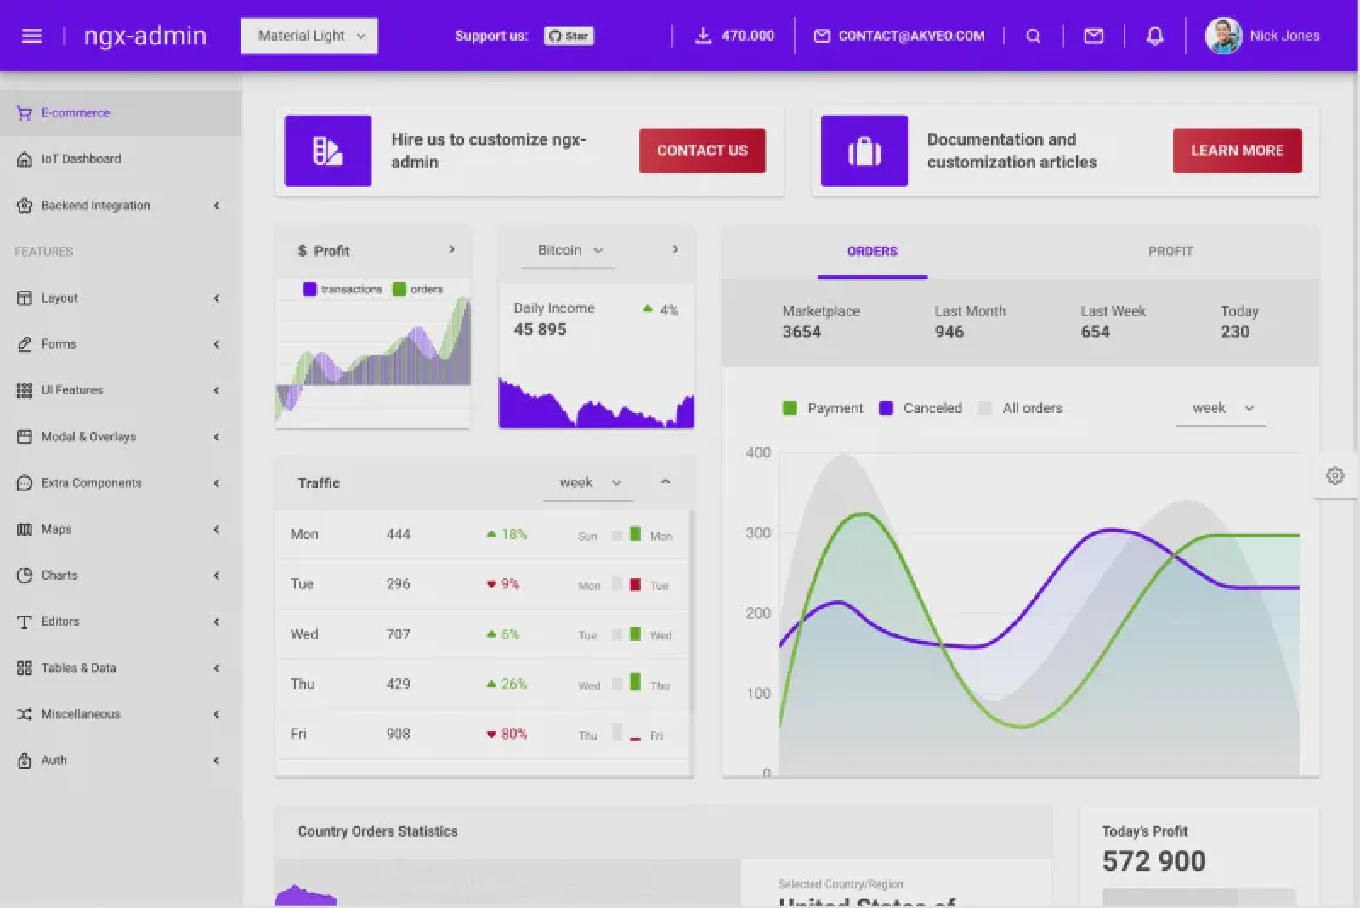Screen dimensions: 1360x908
Task: Open Tables & Data menu item
Action: pos(120,668)
